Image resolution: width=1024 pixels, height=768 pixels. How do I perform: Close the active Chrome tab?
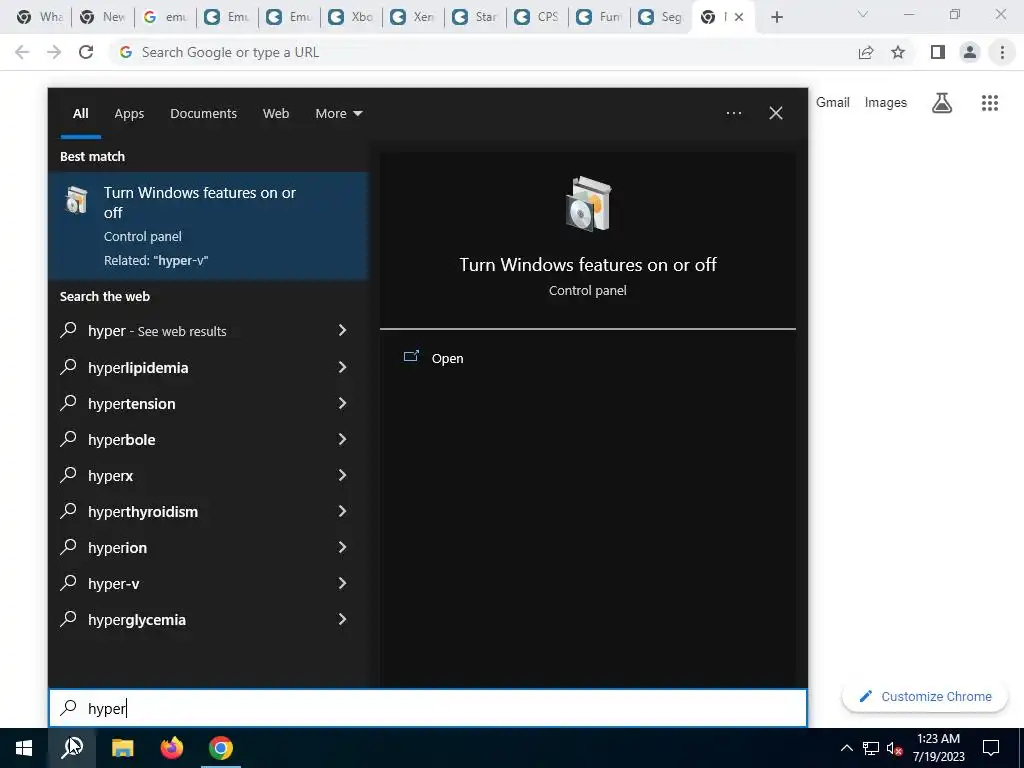coord(739,17)
